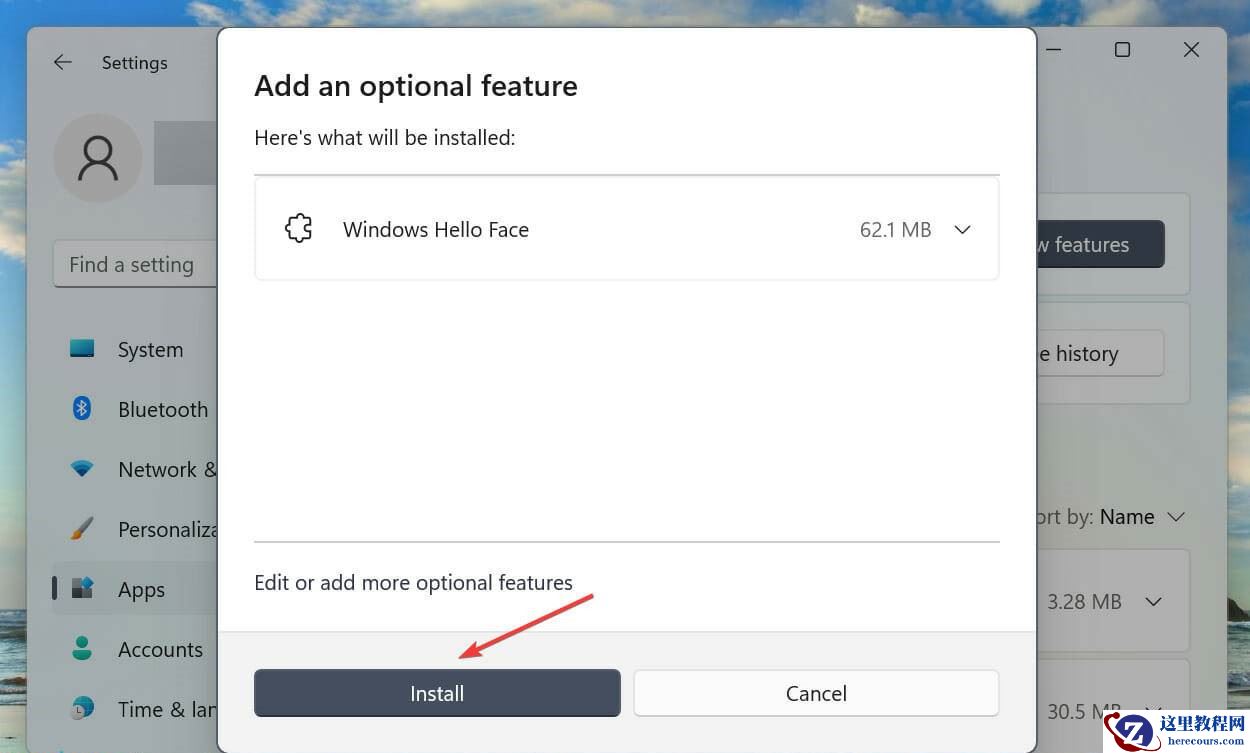
Task: Install the Windows Hello Face feature
Action: pos(437,692)
